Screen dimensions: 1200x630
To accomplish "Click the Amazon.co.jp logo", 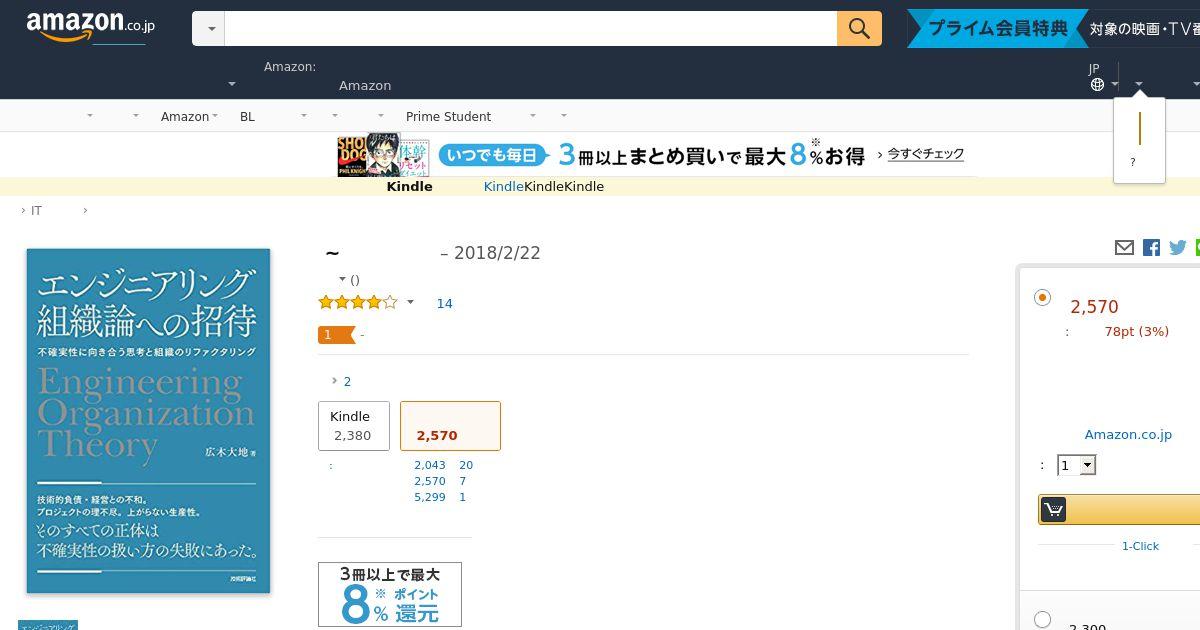I will [x=90, y=27].
